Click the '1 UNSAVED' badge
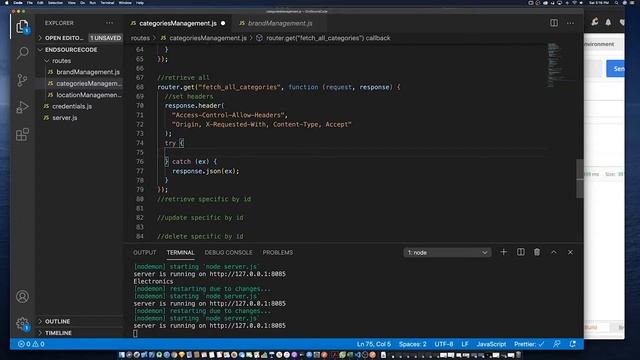The image size is (640, 360). (105, 38)
